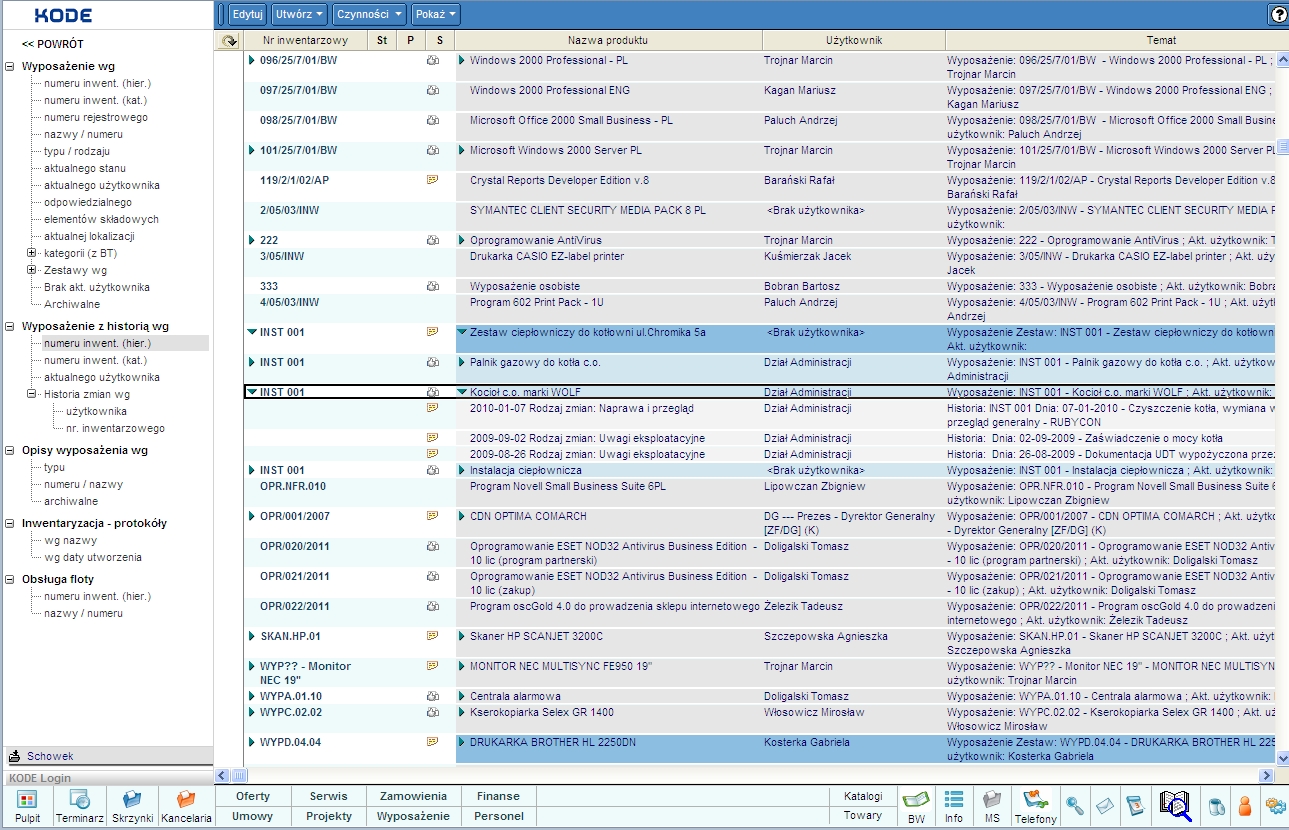Click note icon in WYPD.04.04 row
Screen dimensions: 1289x830
[x=433, y=742]
